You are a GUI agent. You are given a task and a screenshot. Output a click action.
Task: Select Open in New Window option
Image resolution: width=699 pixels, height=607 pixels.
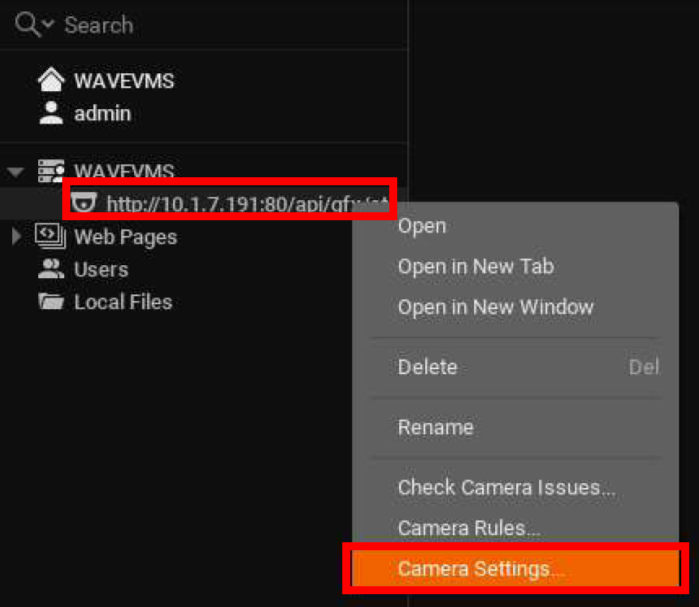pyautogui.click(x=495, y=307)
